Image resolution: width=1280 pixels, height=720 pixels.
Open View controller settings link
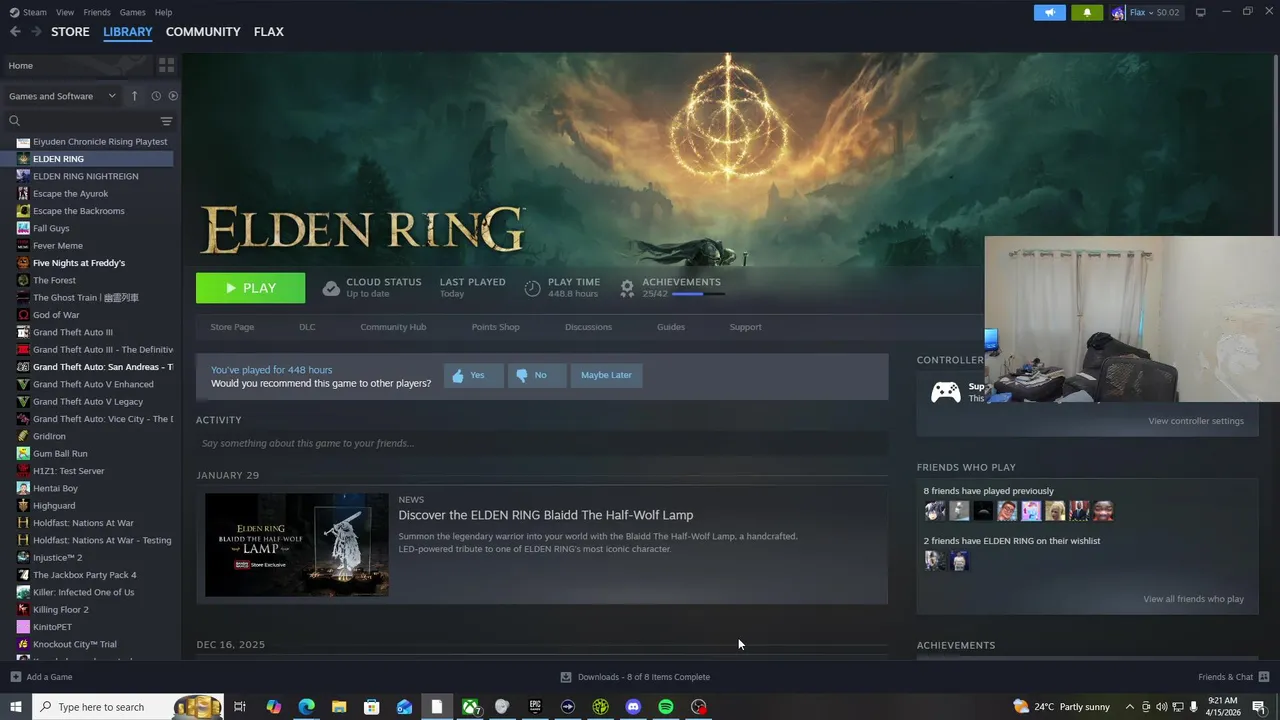[1196, 421]
